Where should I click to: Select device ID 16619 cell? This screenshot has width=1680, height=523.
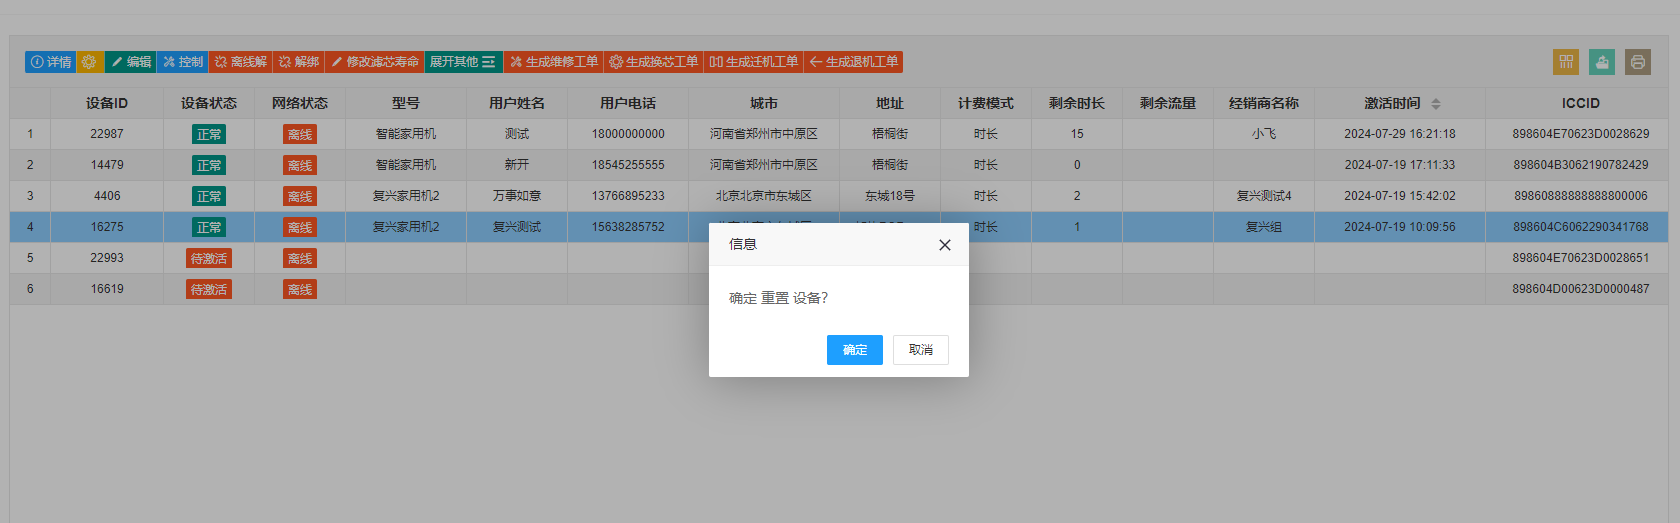[107, 289]
